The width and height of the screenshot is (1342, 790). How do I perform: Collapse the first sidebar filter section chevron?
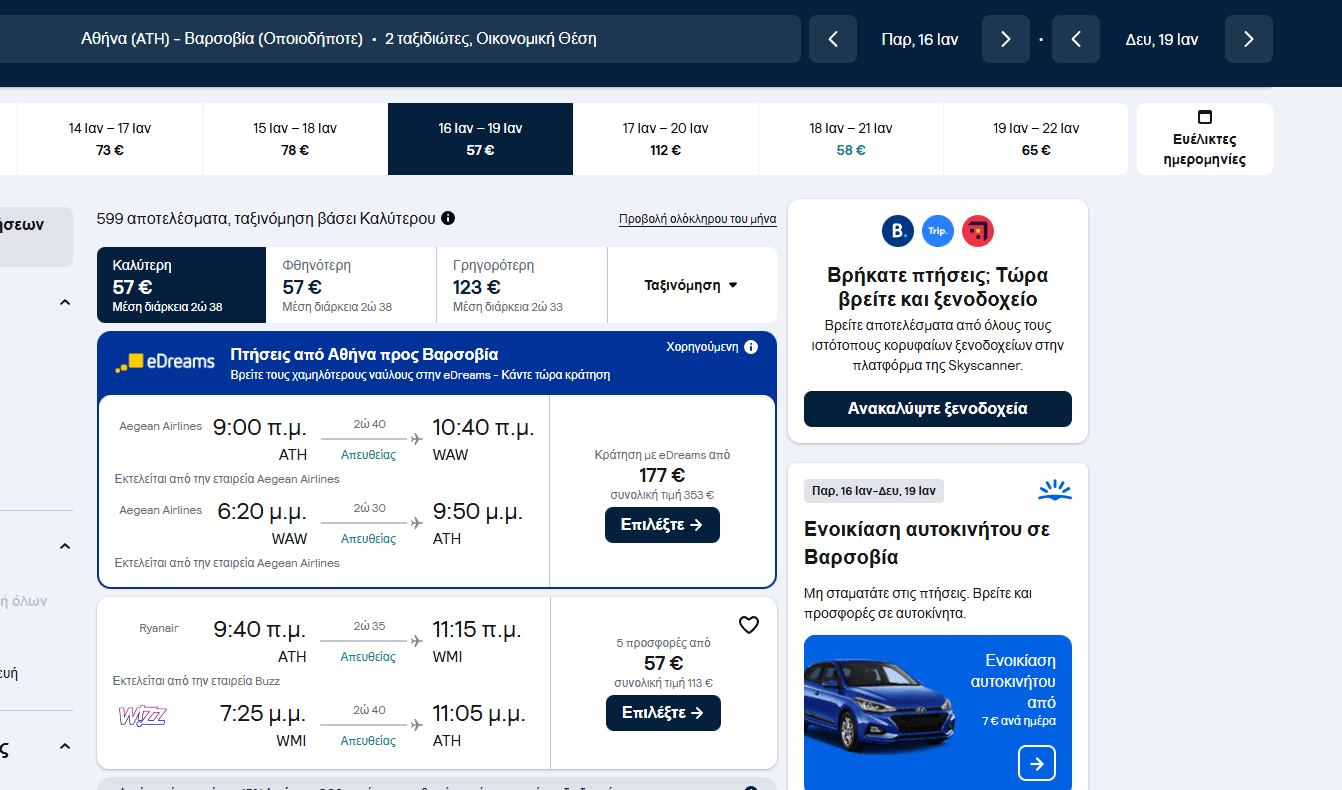(x=65, y=302)
